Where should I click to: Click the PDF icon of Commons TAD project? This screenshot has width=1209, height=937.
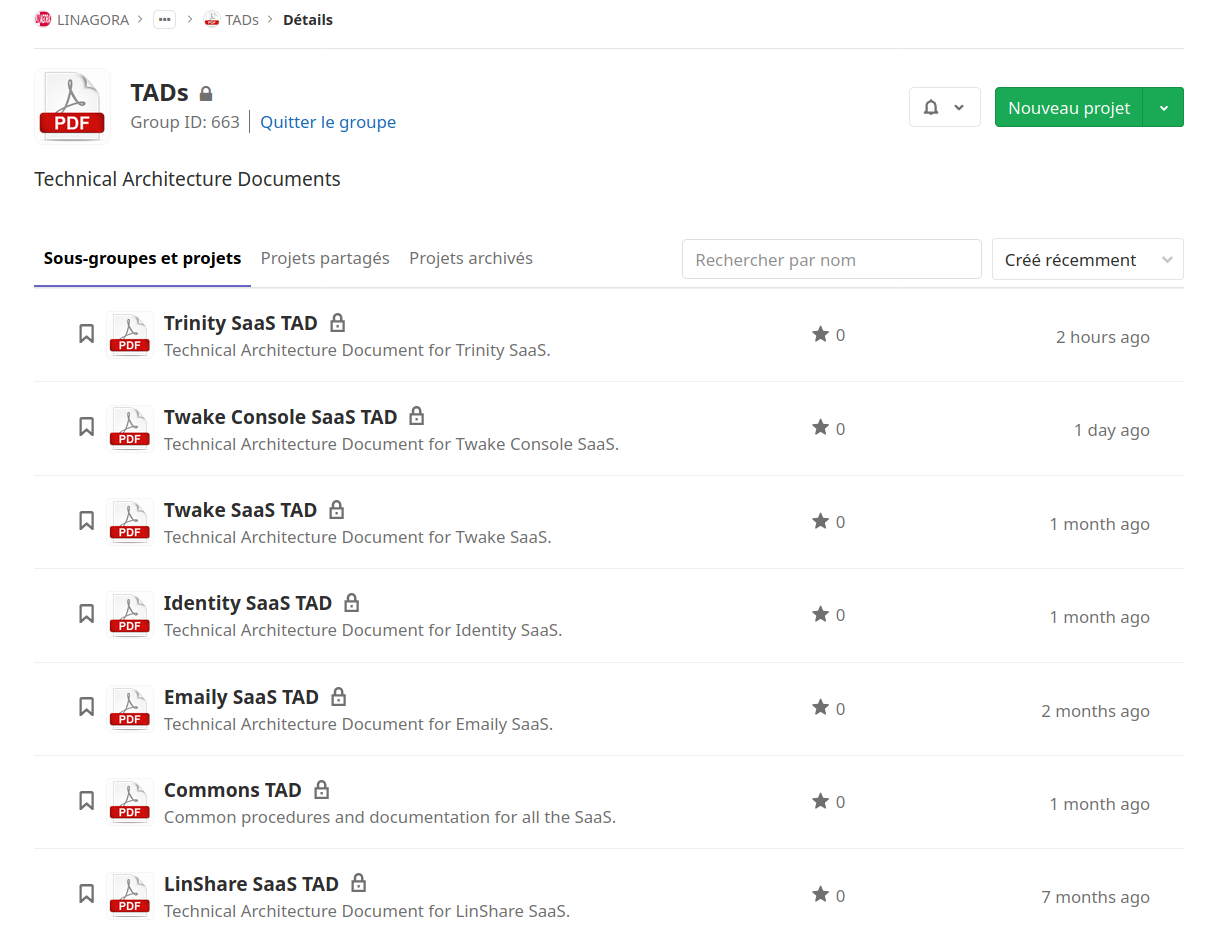click(x=130, y=802)
